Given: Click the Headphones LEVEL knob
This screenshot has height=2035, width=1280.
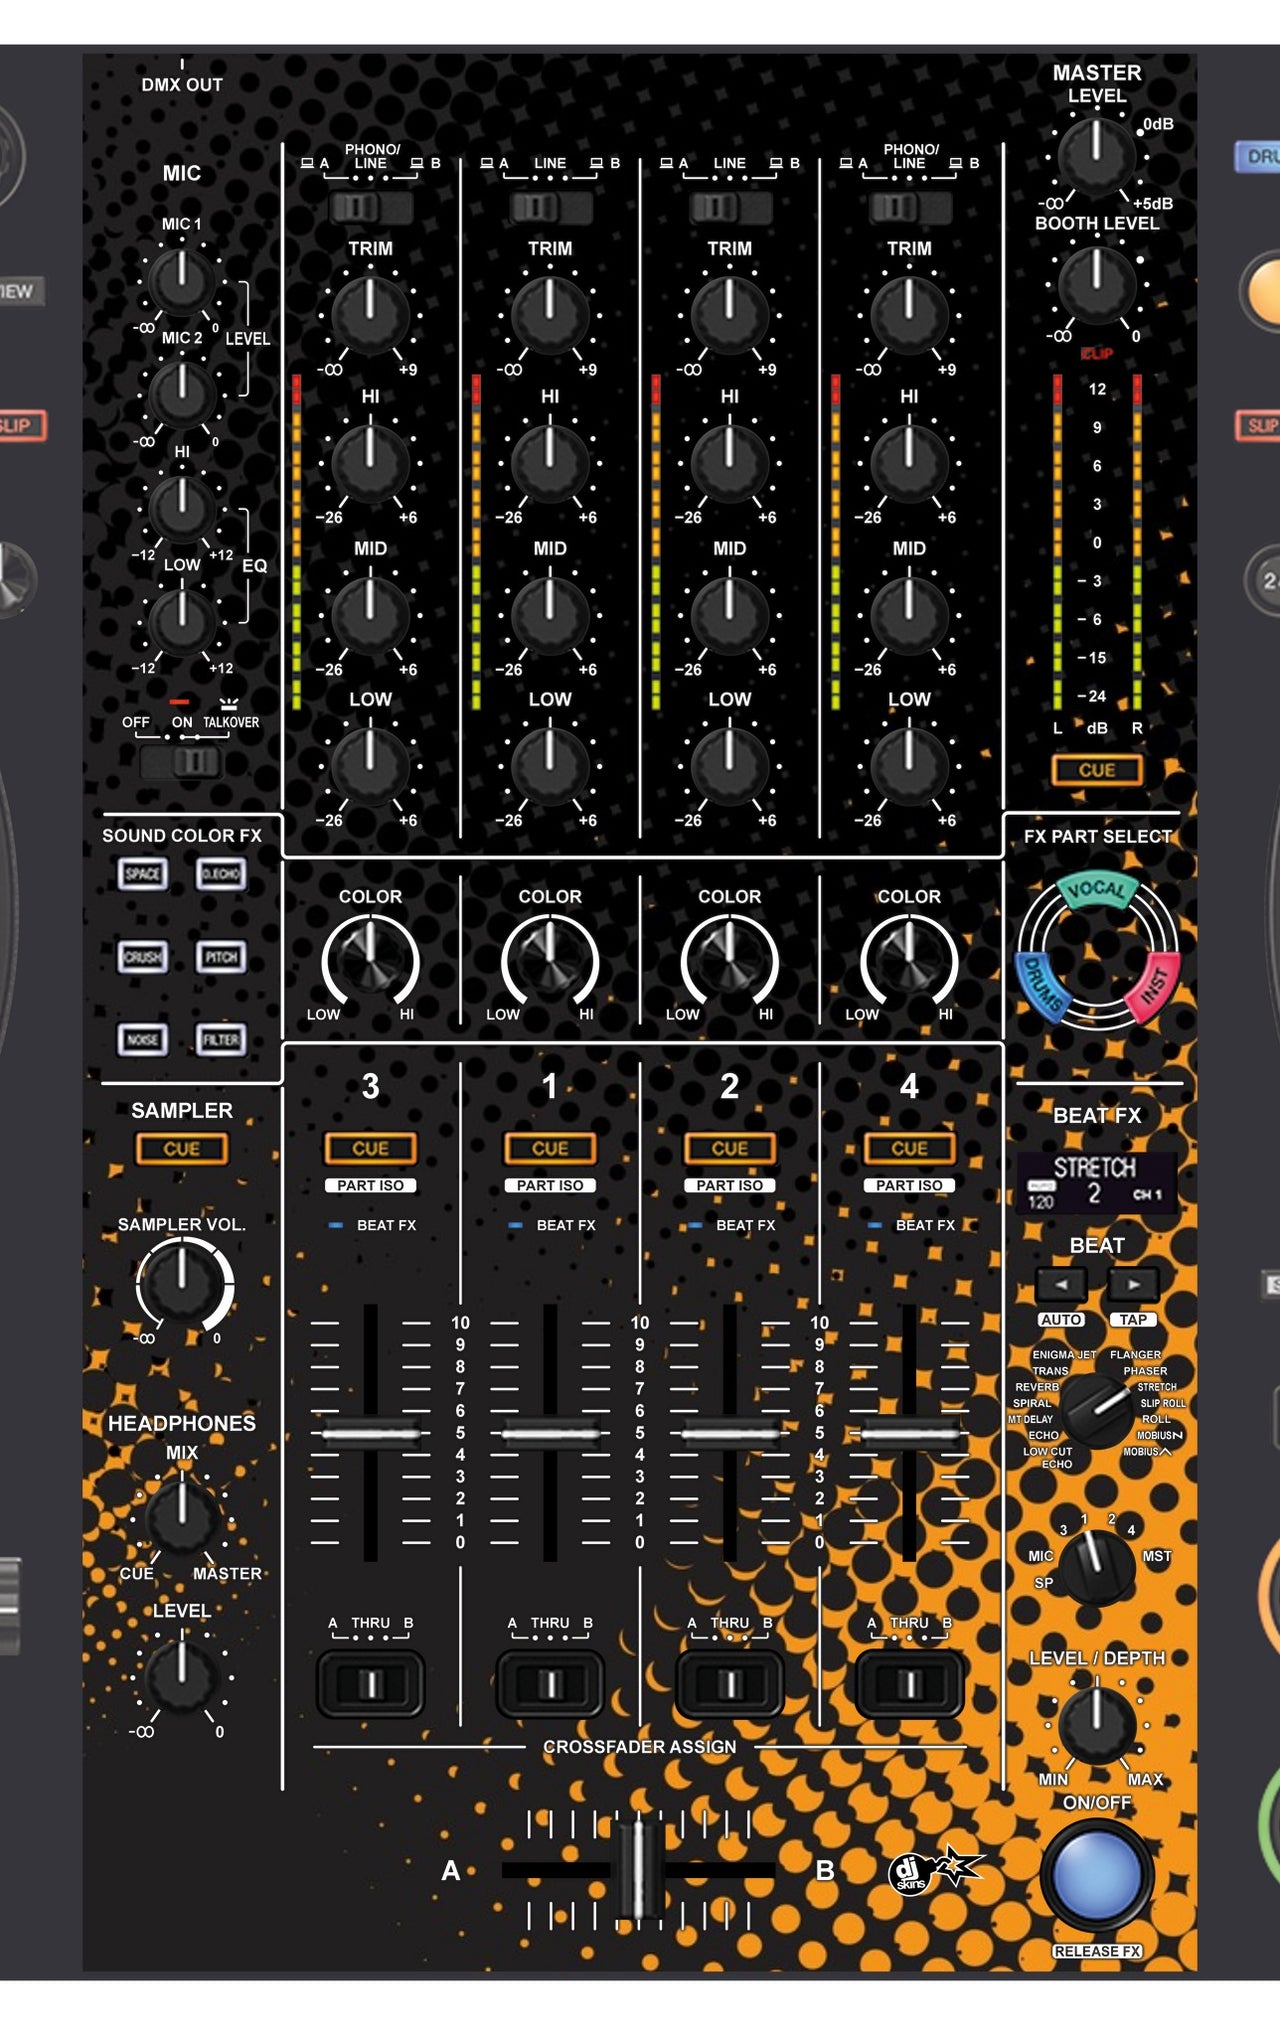Looking at the screenshot, I should 182,1676.
